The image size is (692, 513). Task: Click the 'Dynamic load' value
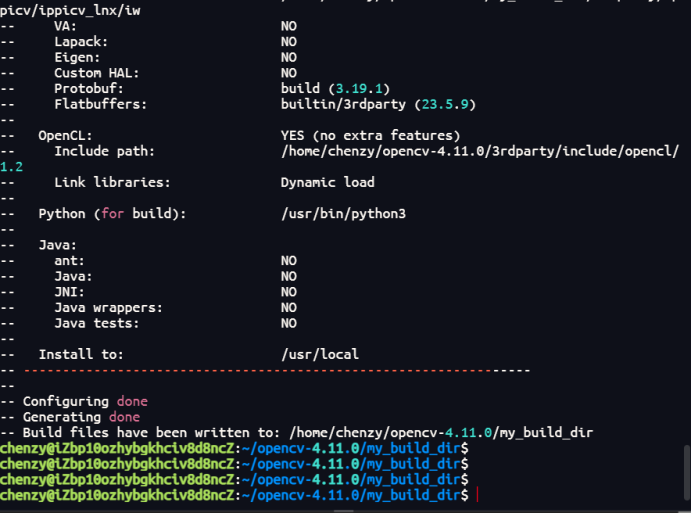coord(327,182)
